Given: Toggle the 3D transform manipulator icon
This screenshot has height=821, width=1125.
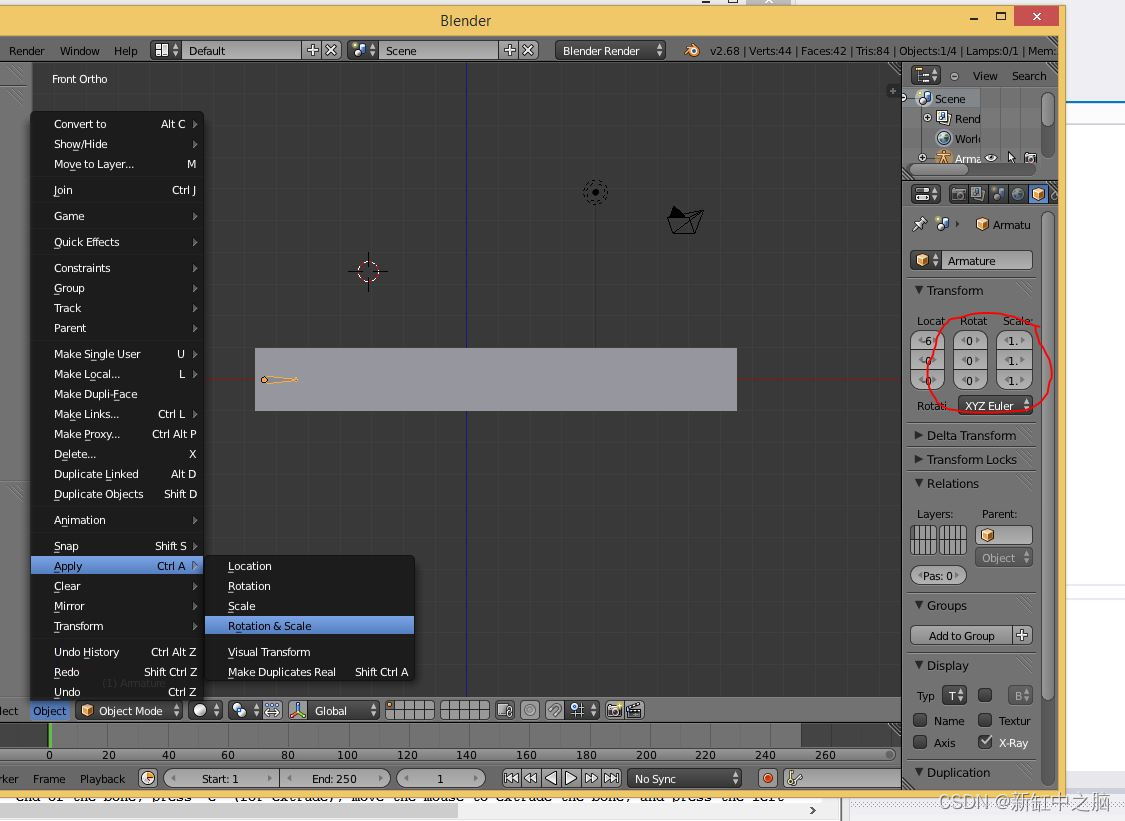Looking at the screenshot, I should point(298,710).
